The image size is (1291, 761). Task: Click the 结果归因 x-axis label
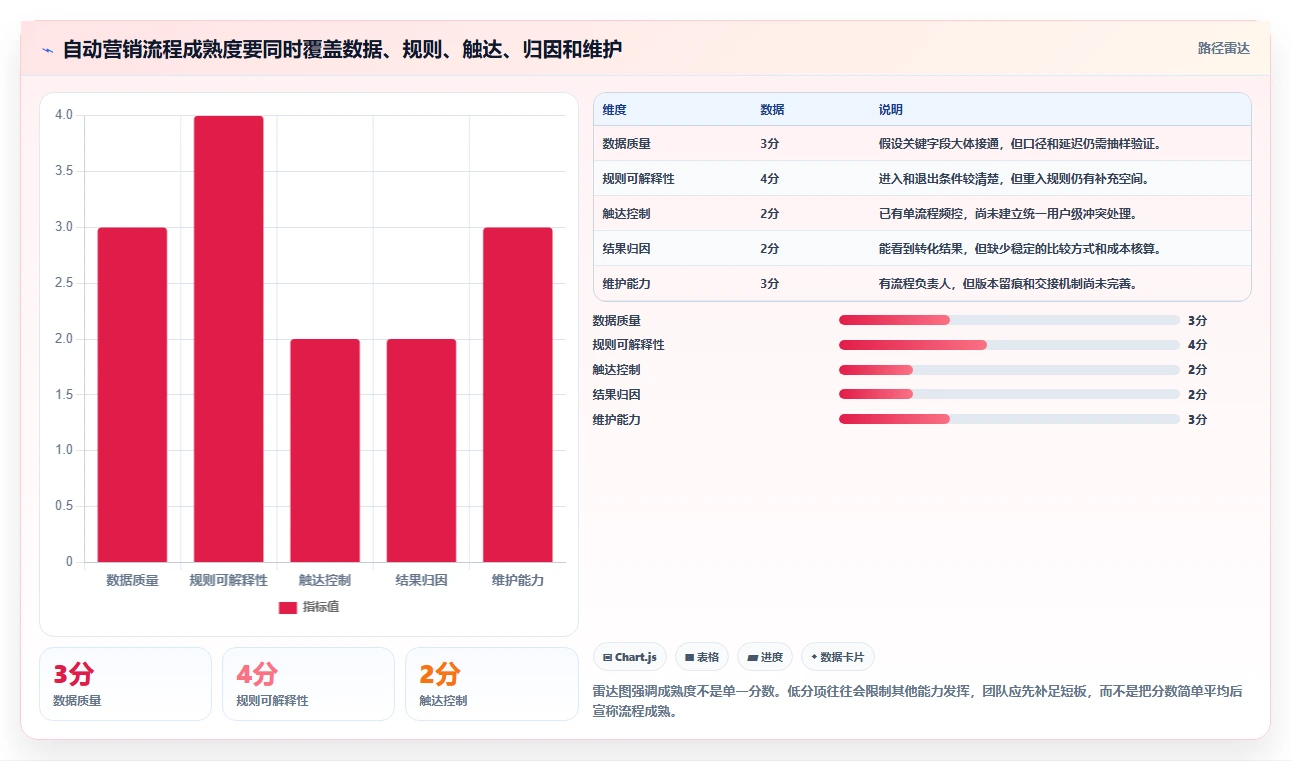click(421, 580)
